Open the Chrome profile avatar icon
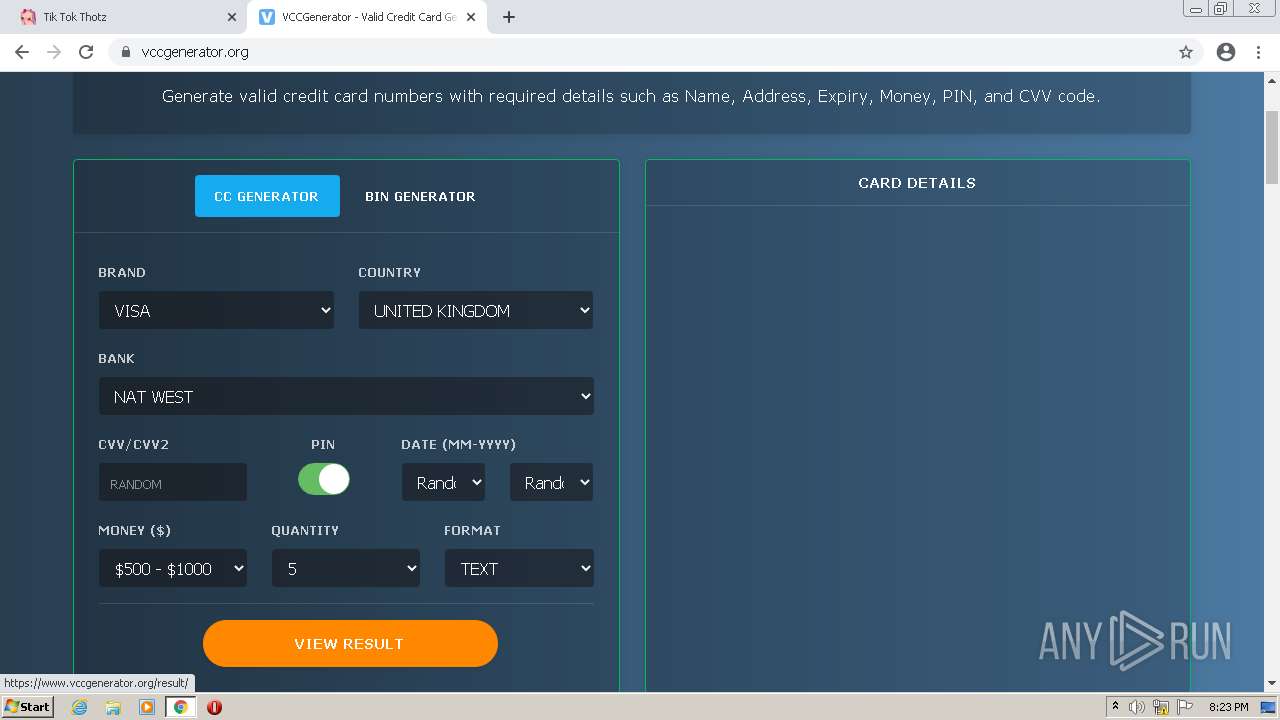1280x720 pixels. click(1226, 52)
